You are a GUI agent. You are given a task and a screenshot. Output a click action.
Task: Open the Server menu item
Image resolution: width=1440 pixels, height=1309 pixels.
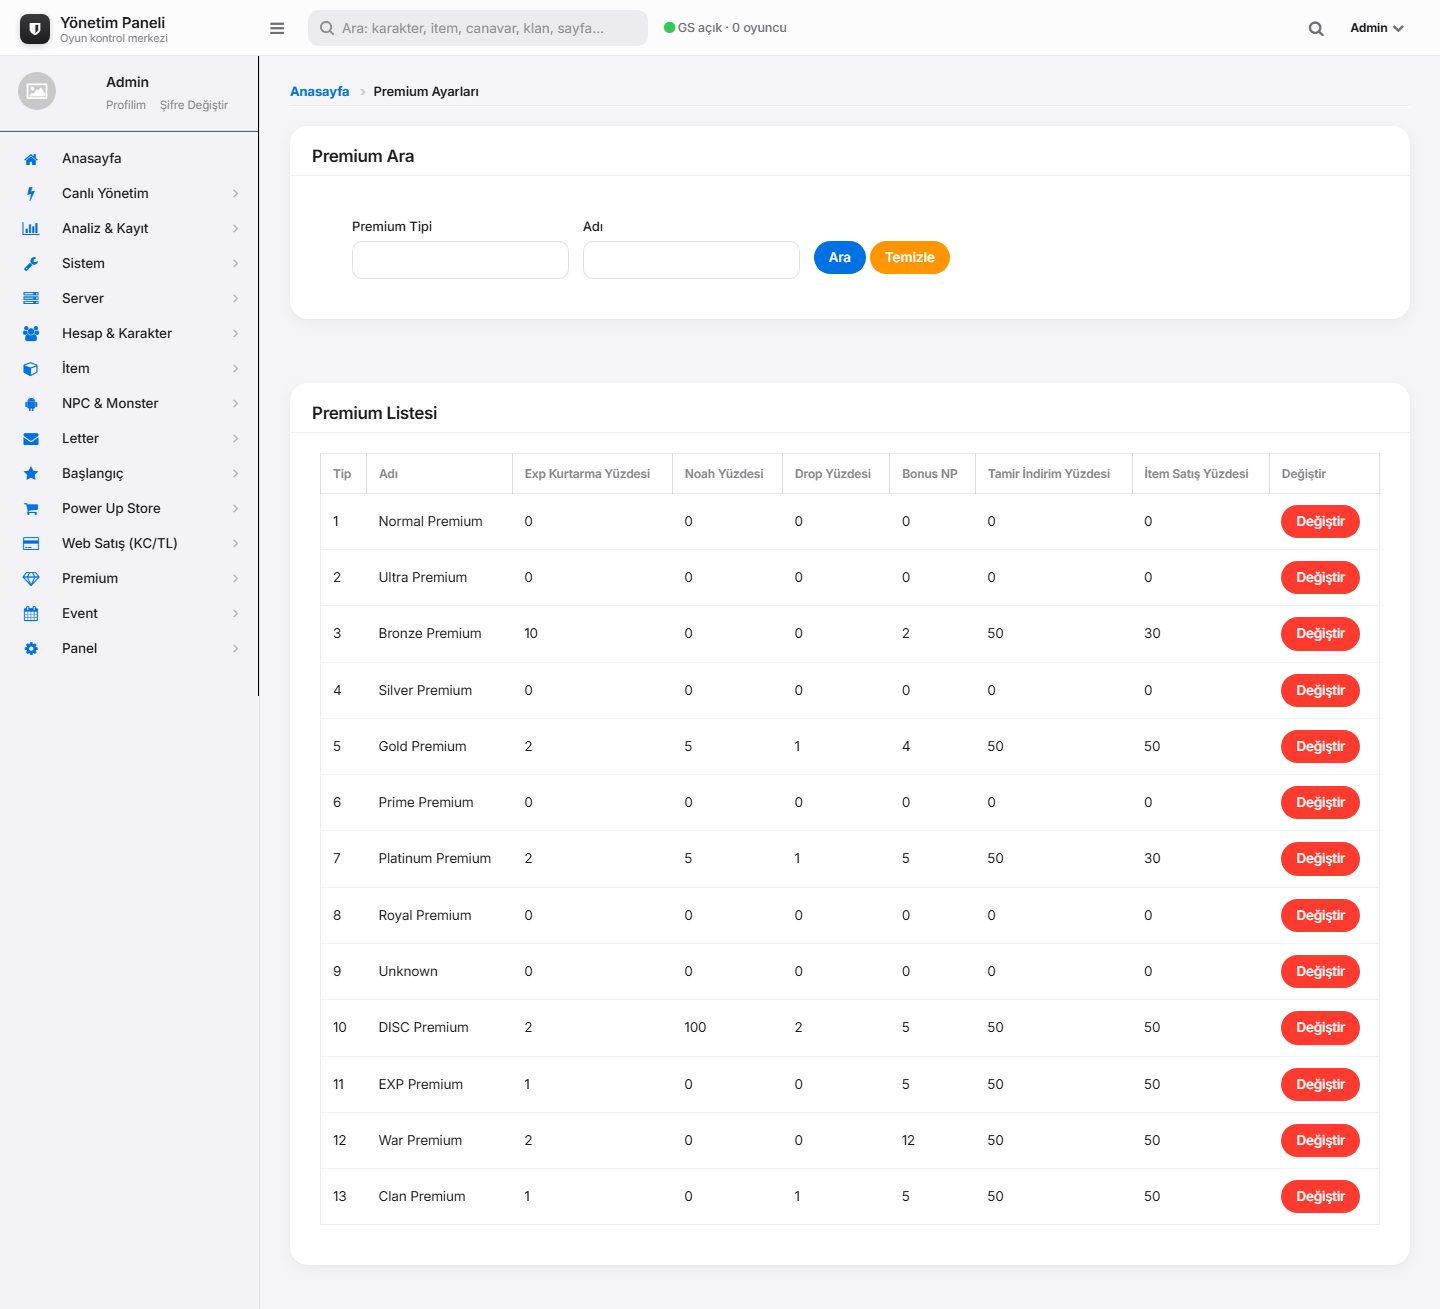pos(129,298)
